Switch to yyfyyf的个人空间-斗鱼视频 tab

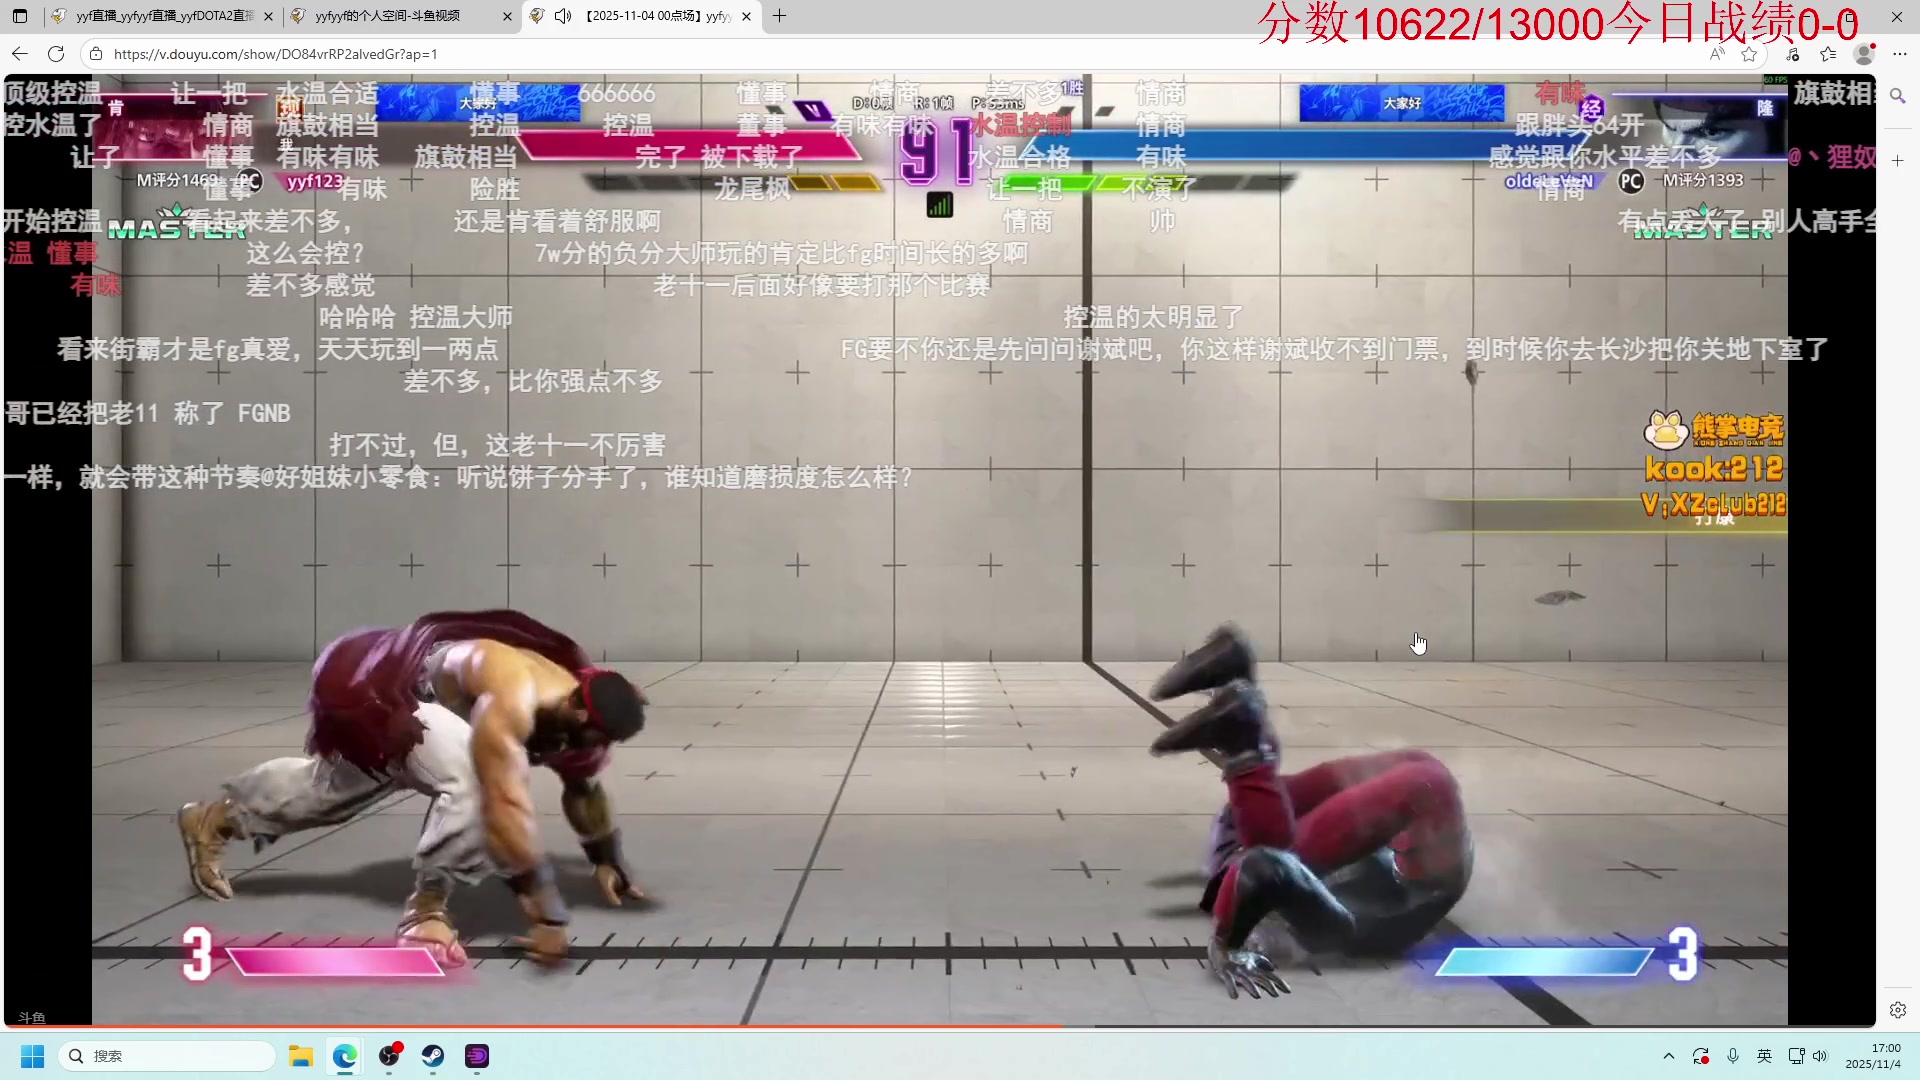[x=390, y=16]
